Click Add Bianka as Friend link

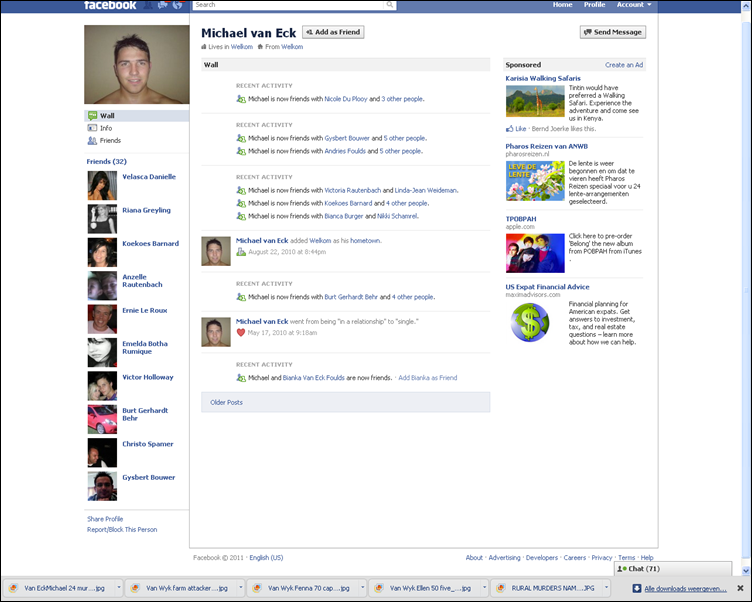point(428,378)
